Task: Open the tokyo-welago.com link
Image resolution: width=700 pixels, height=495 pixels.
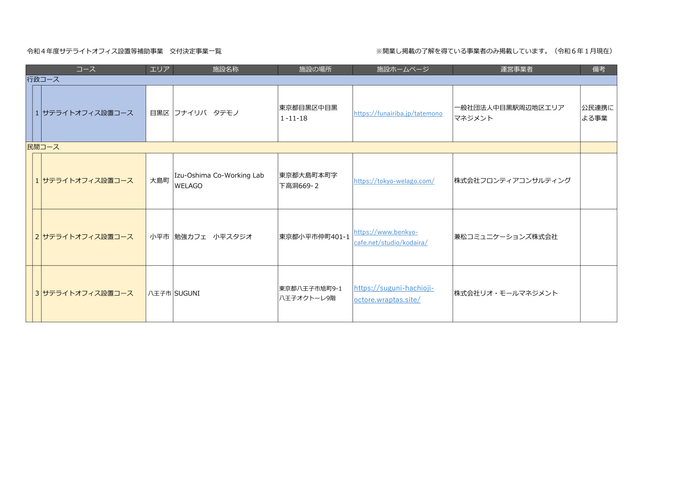Action: 394,181
